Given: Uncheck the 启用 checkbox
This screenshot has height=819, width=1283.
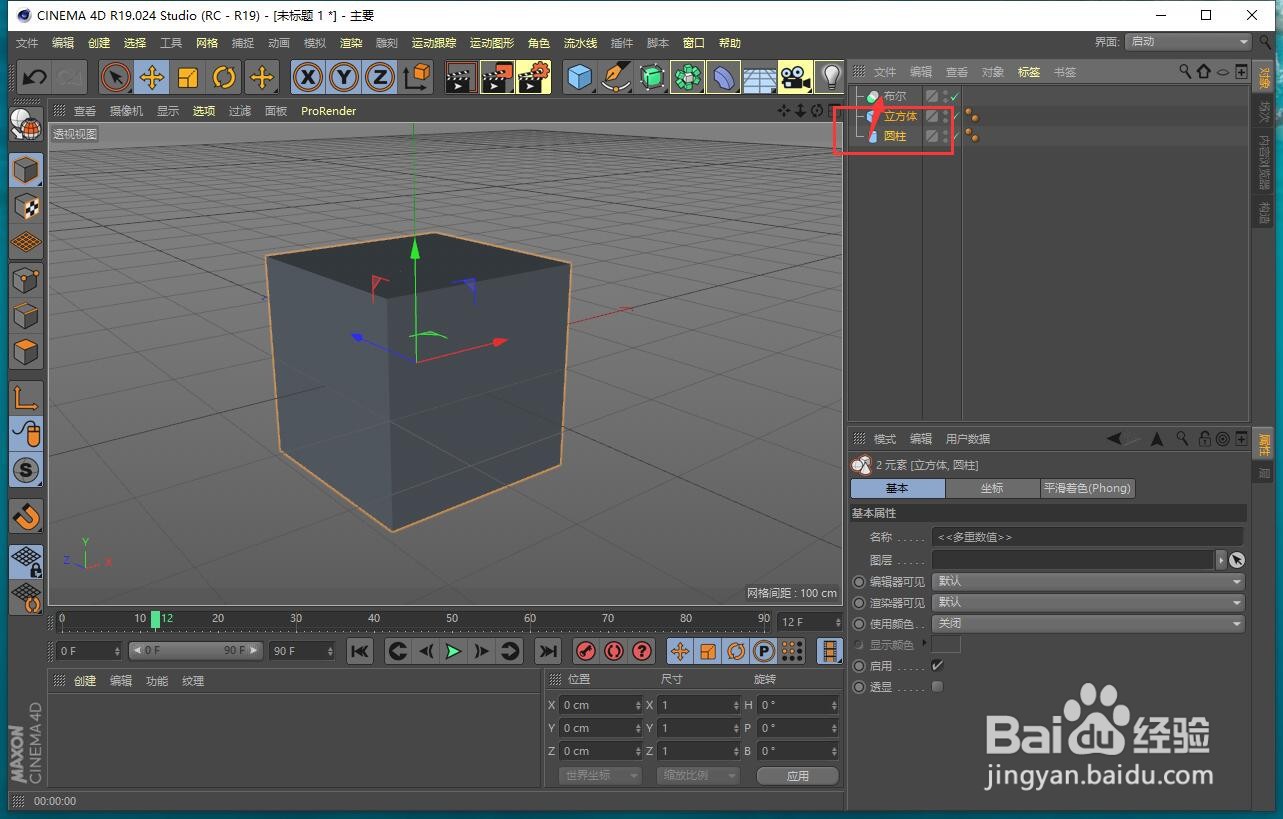Looking at the screenshot, I should pos(937,665).
